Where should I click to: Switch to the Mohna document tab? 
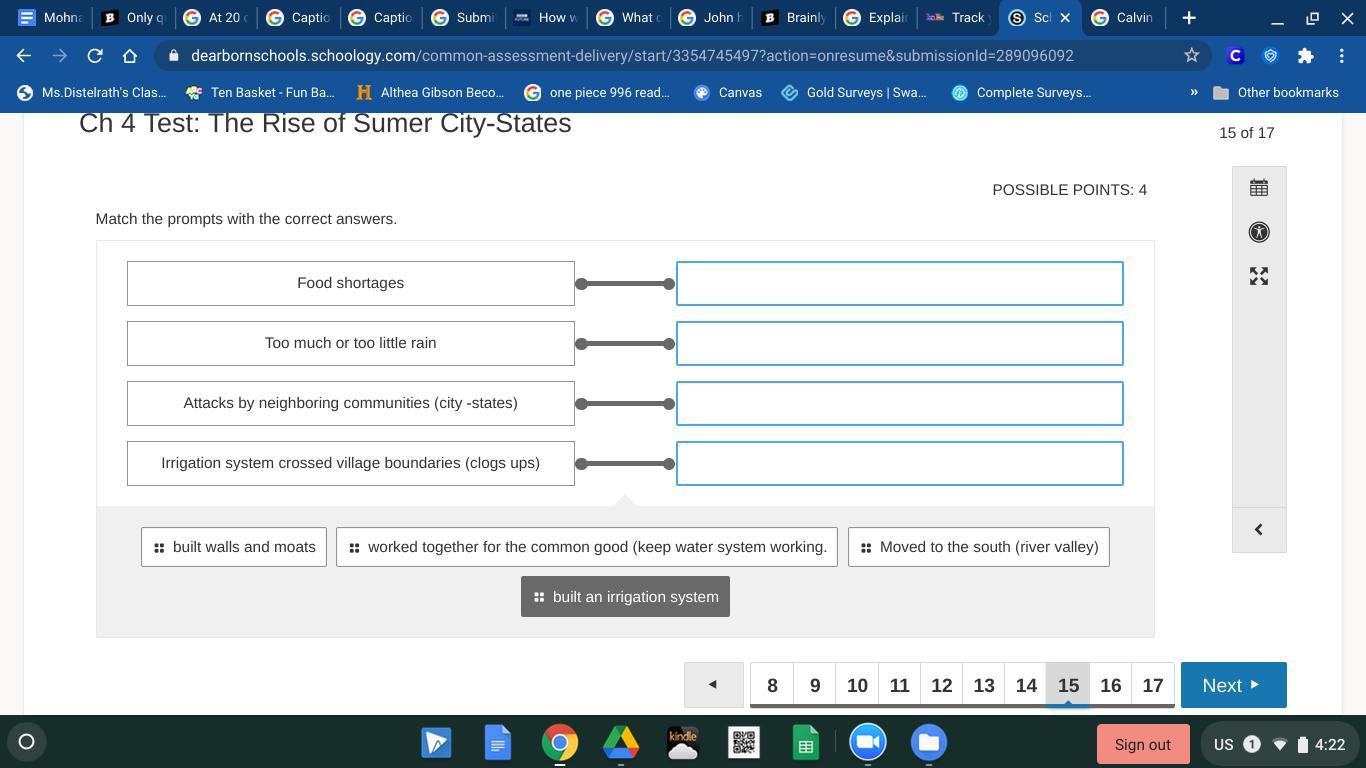click(x=51, y=18)
